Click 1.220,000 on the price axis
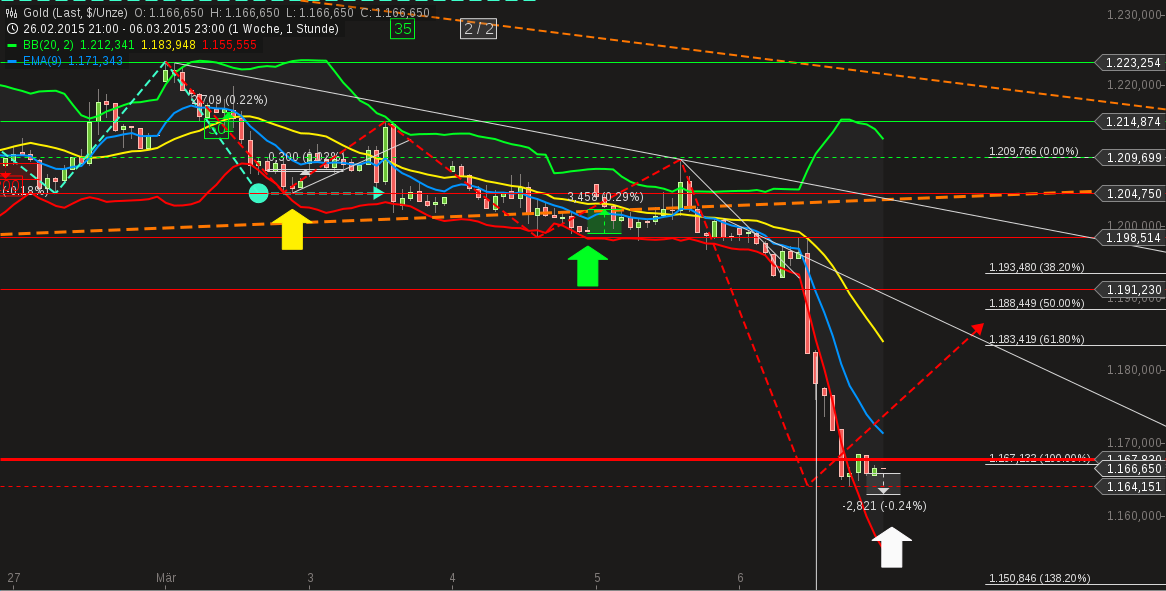The image size is (1166, 591). [x=1135, y=85]
